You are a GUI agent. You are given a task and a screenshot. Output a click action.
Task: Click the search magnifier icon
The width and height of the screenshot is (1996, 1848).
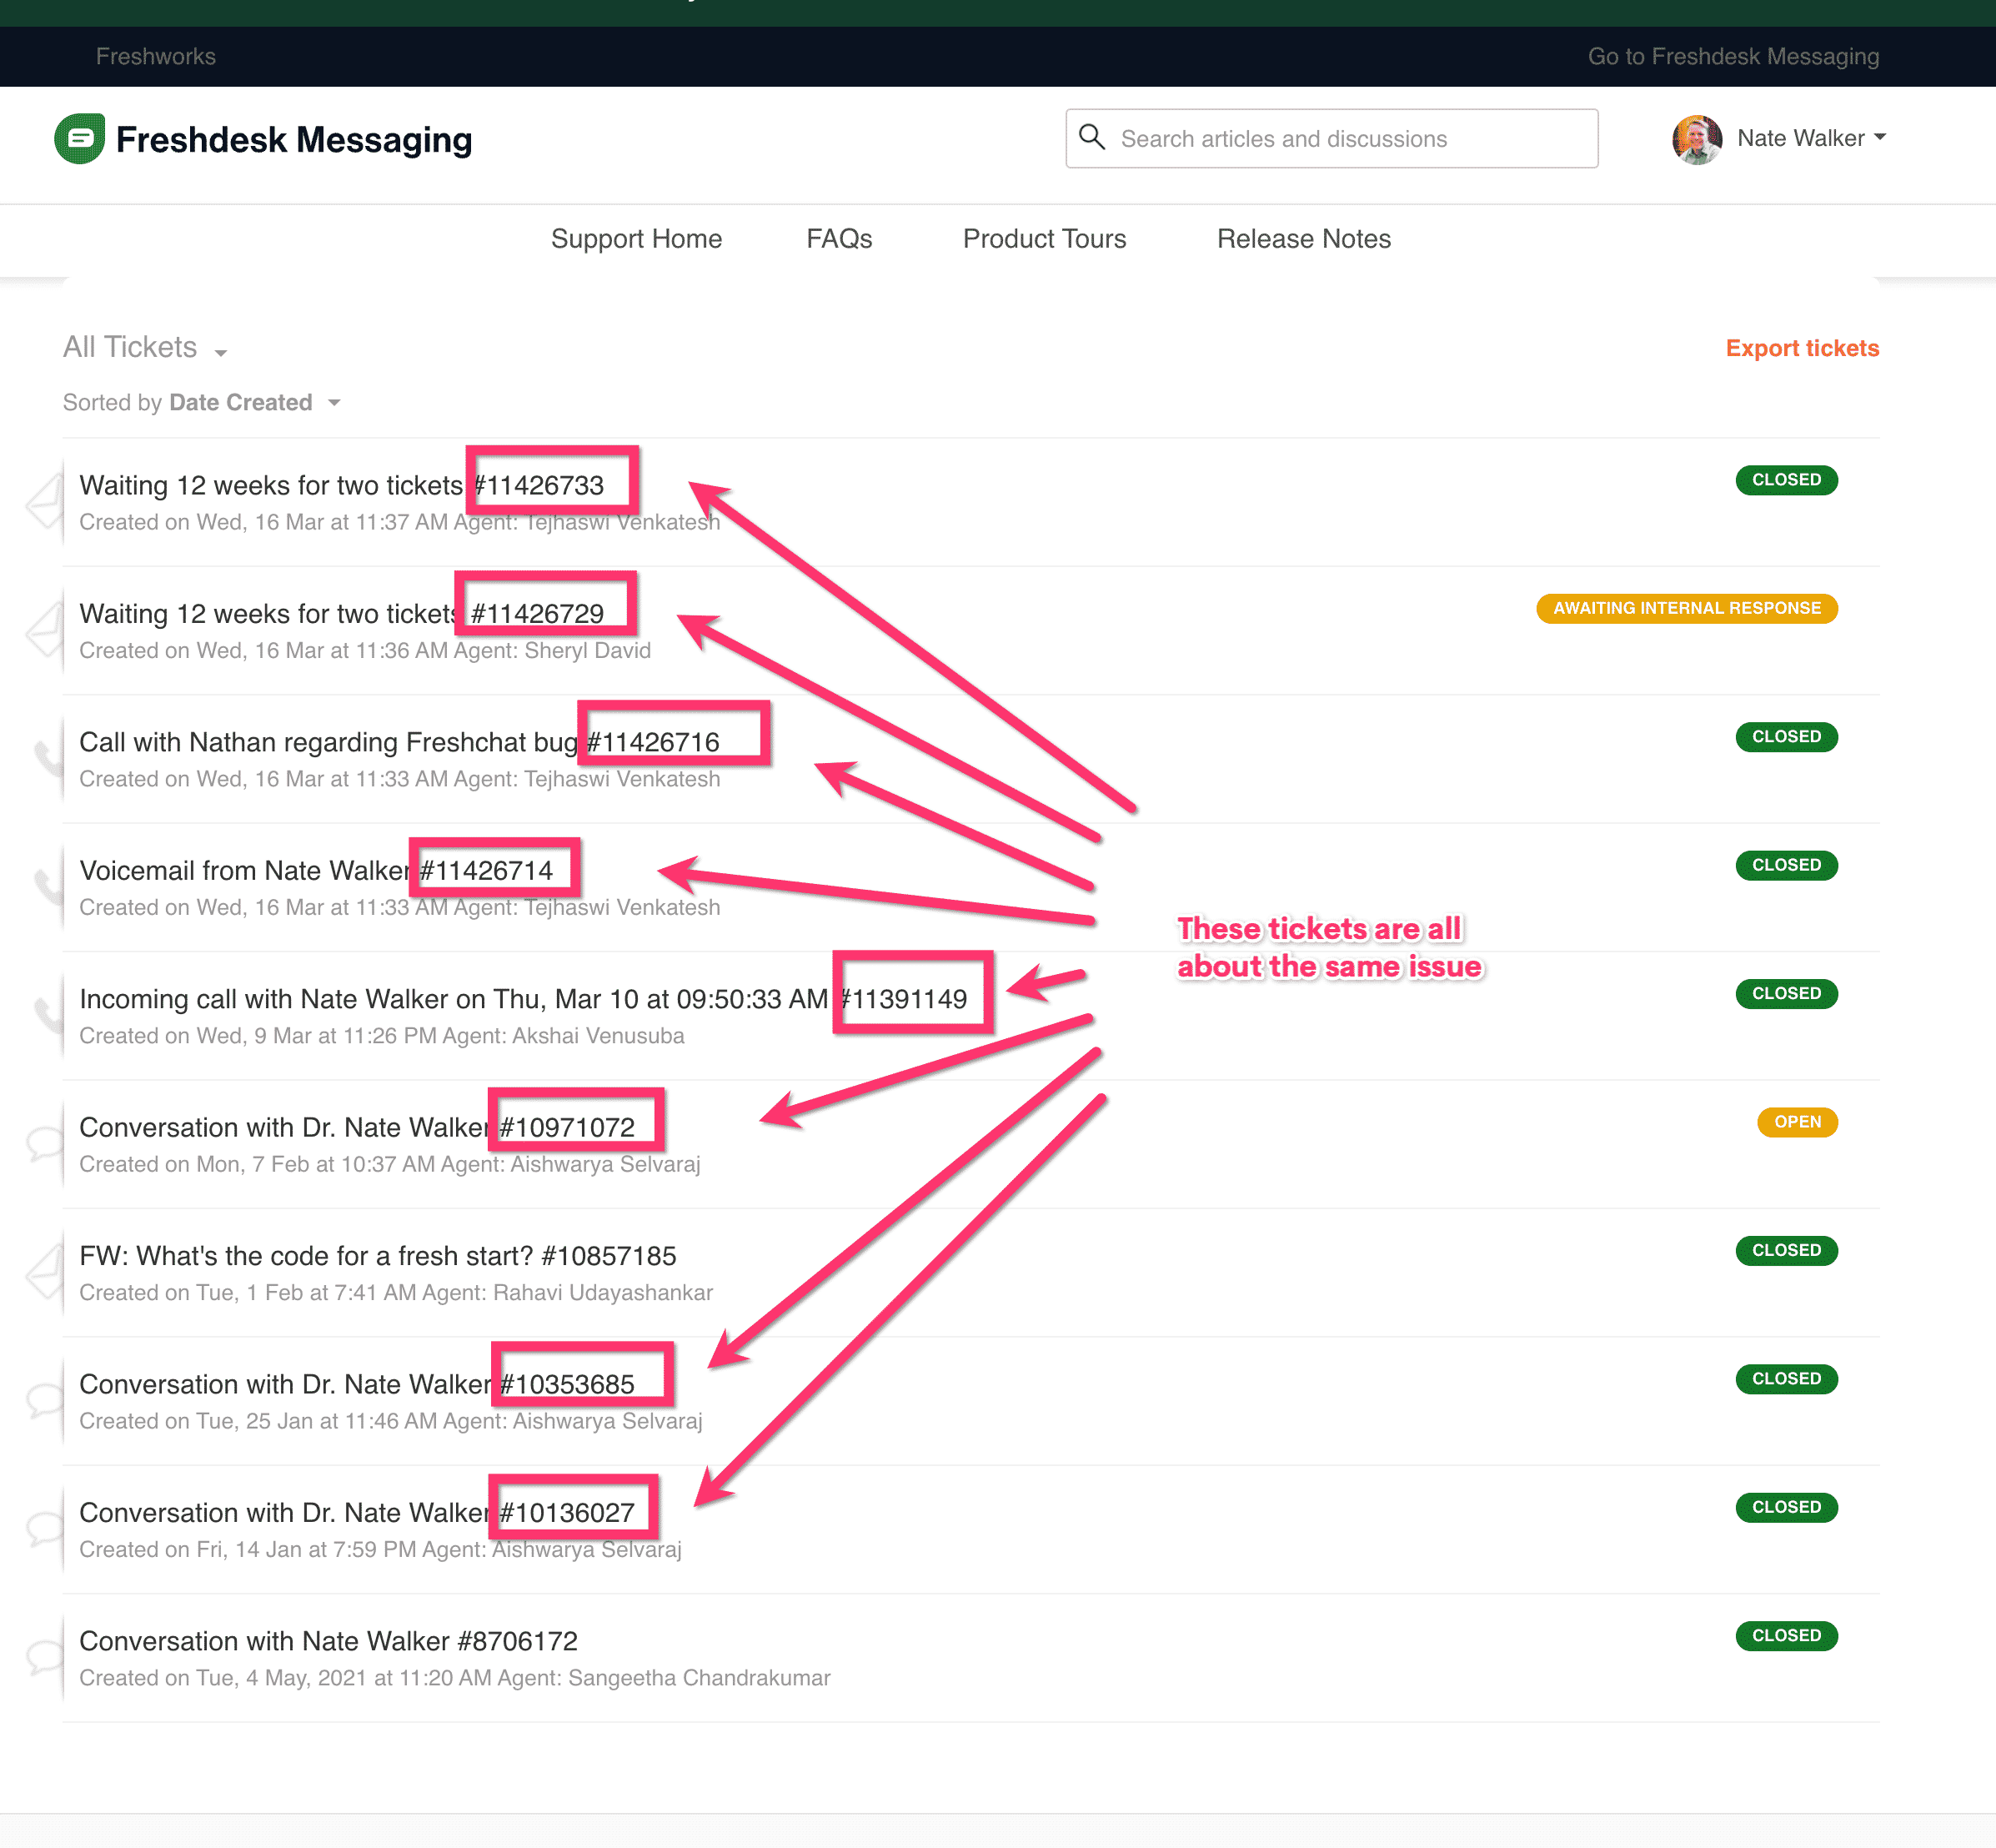1092,137
